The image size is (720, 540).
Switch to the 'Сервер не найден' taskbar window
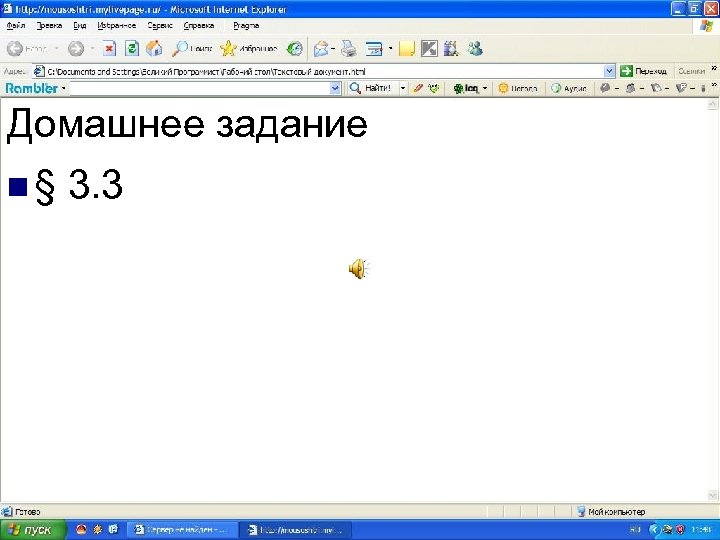click(181, 530)
